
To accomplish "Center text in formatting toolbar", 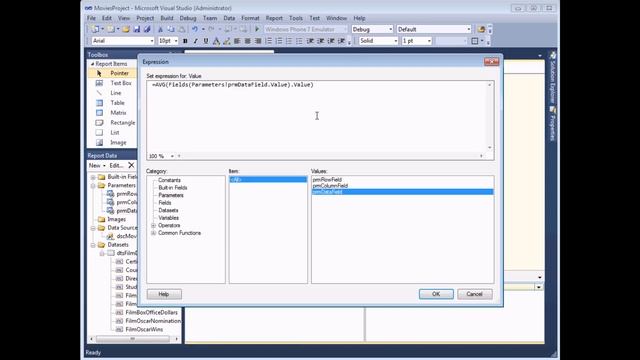I will tap(247, 41).
